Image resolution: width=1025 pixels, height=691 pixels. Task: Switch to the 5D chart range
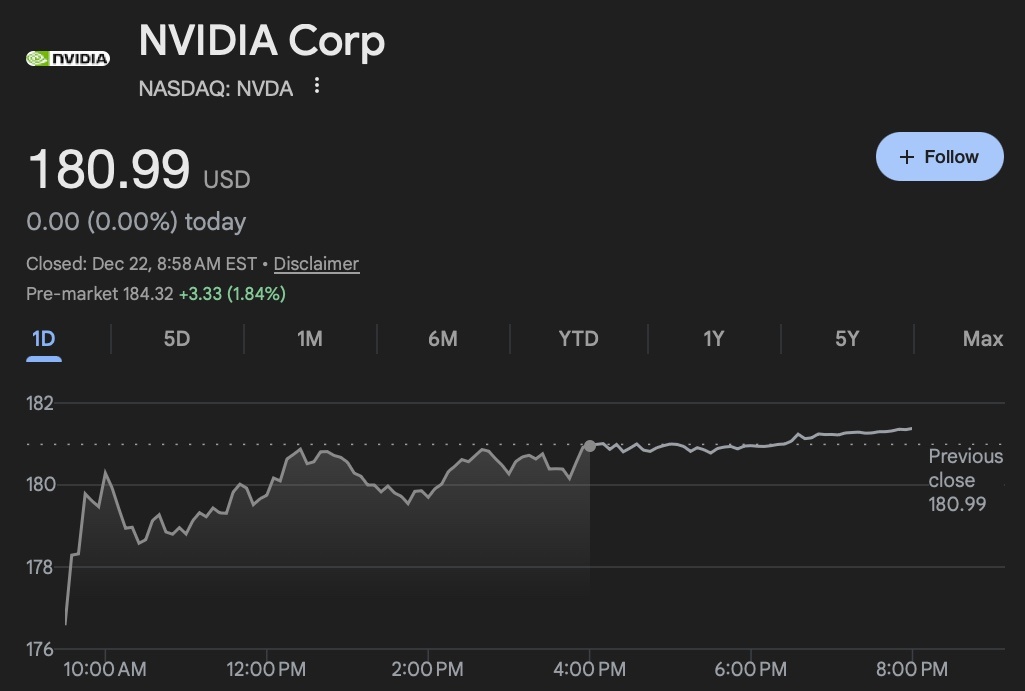point(176,339)
